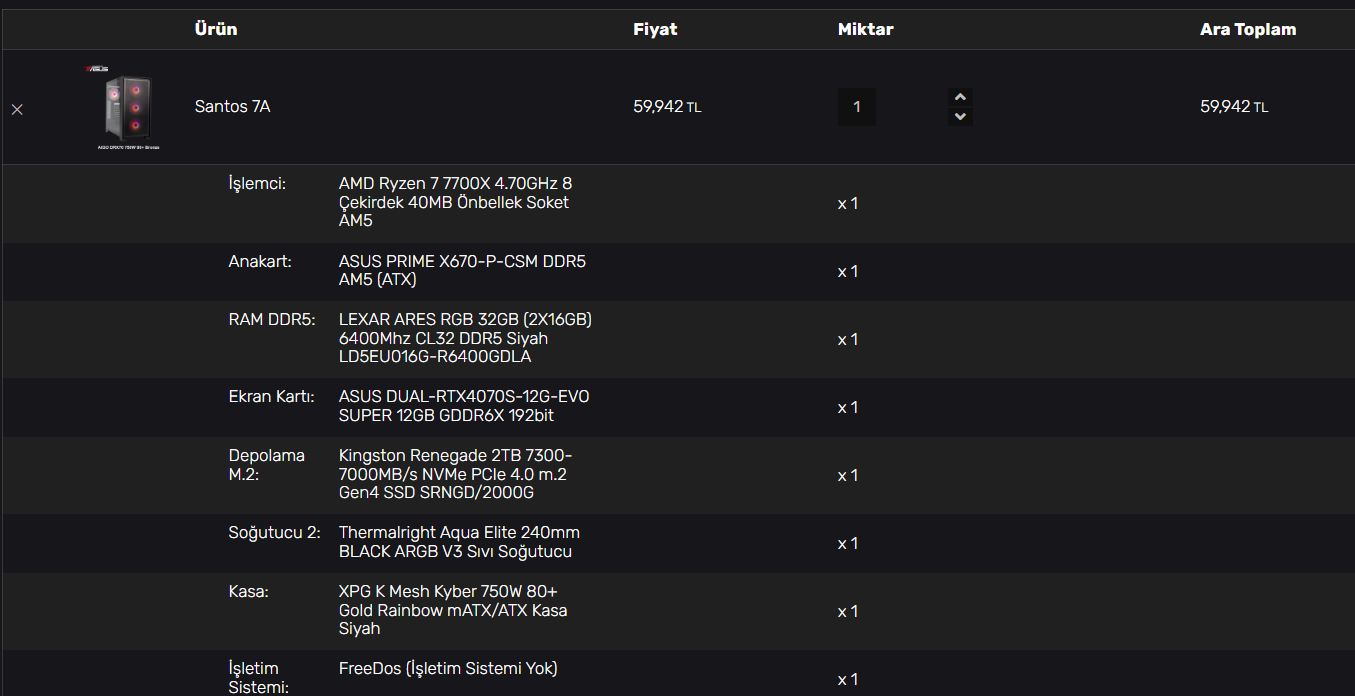This screenshot has width=1355, height=696.
Task: Click the Miktar column header
Action: click(x=865, y=29)
